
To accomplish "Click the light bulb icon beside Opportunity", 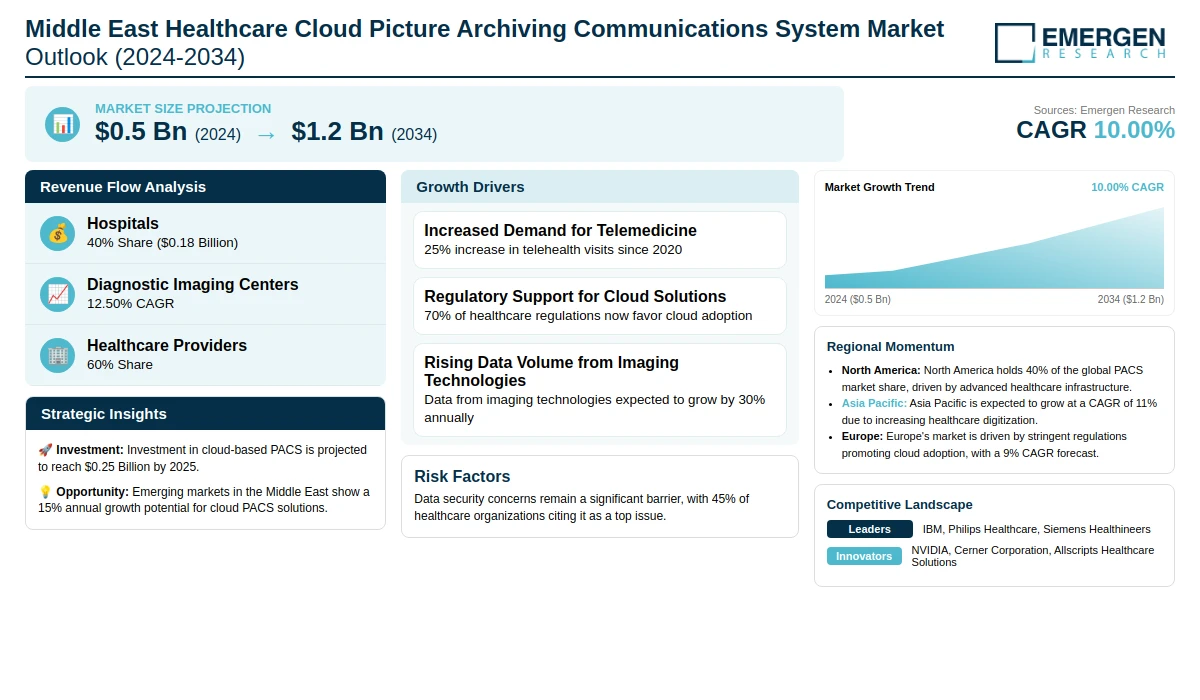I will pyautogui.click(x=45, y=492).
